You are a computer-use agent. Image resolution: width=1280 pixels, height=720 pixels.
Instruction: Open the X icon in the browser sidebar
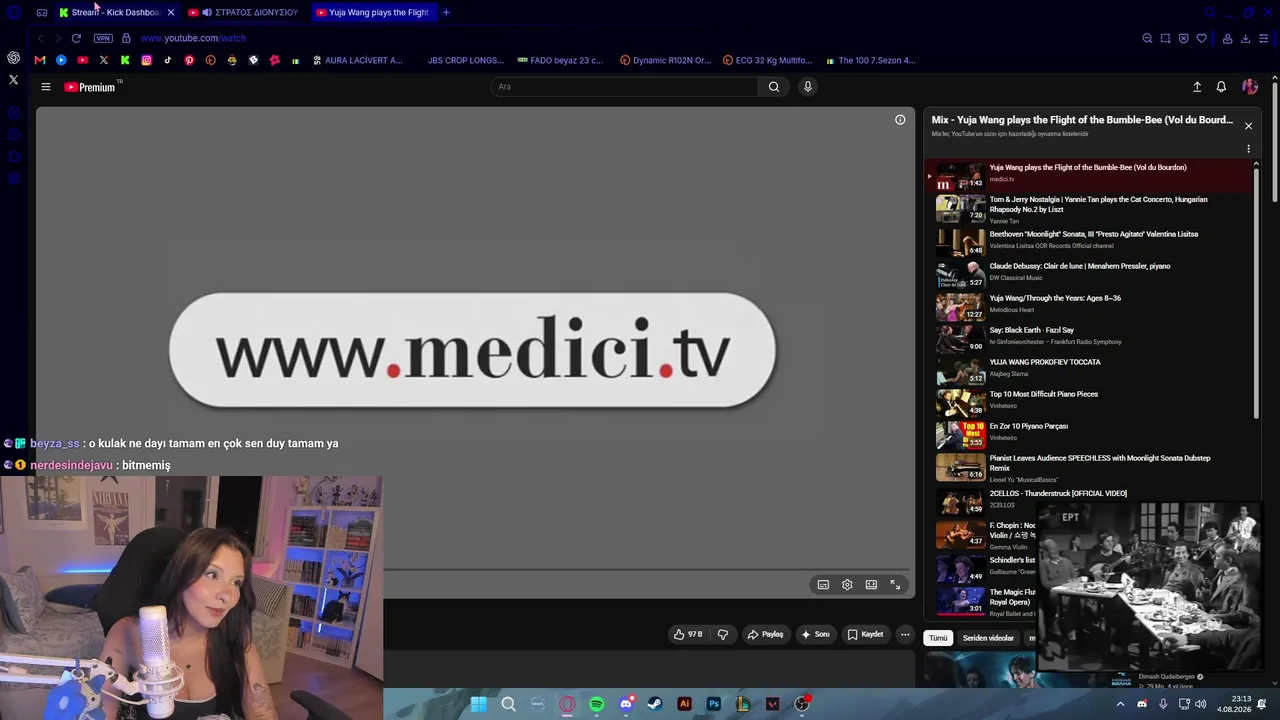click(13, 79)
